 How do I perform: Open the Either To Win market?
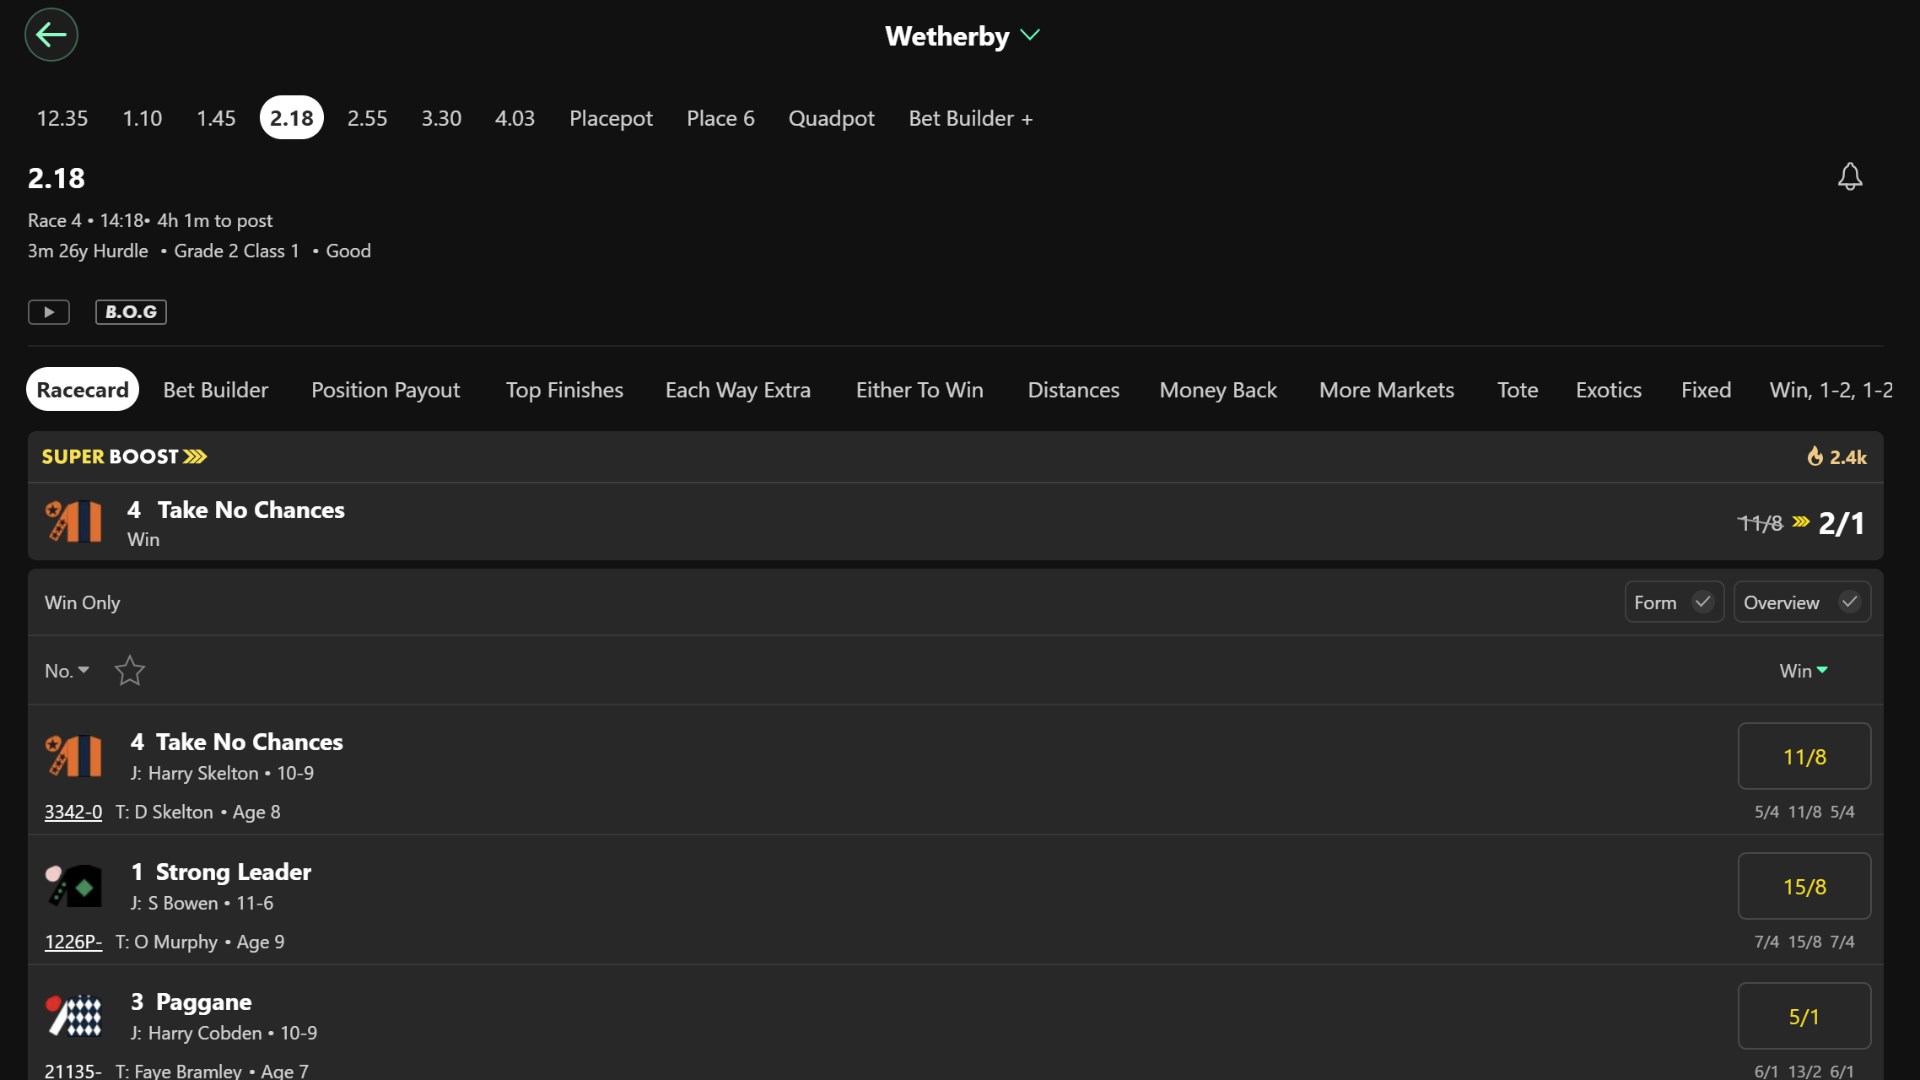point(919,390)
